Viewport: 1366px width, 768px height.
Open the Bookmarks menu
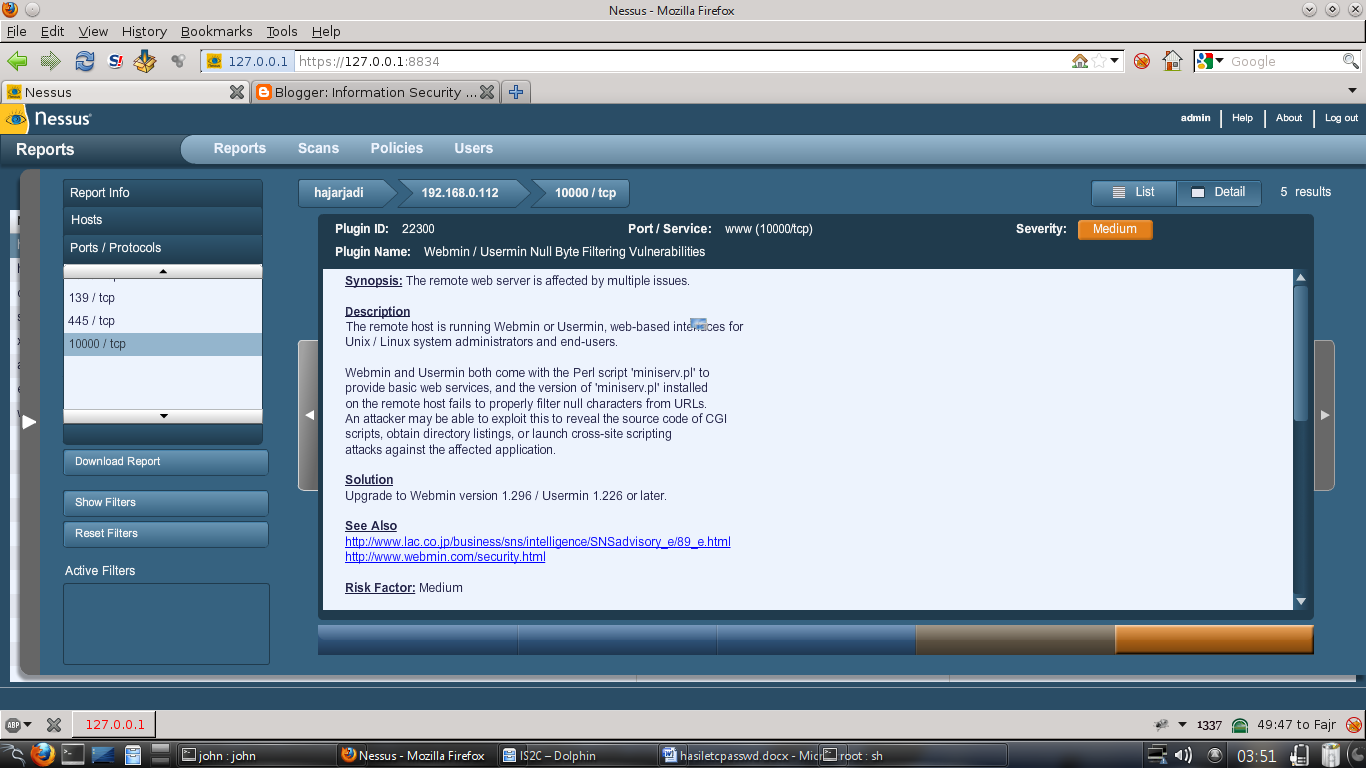[x=216, y=31]
